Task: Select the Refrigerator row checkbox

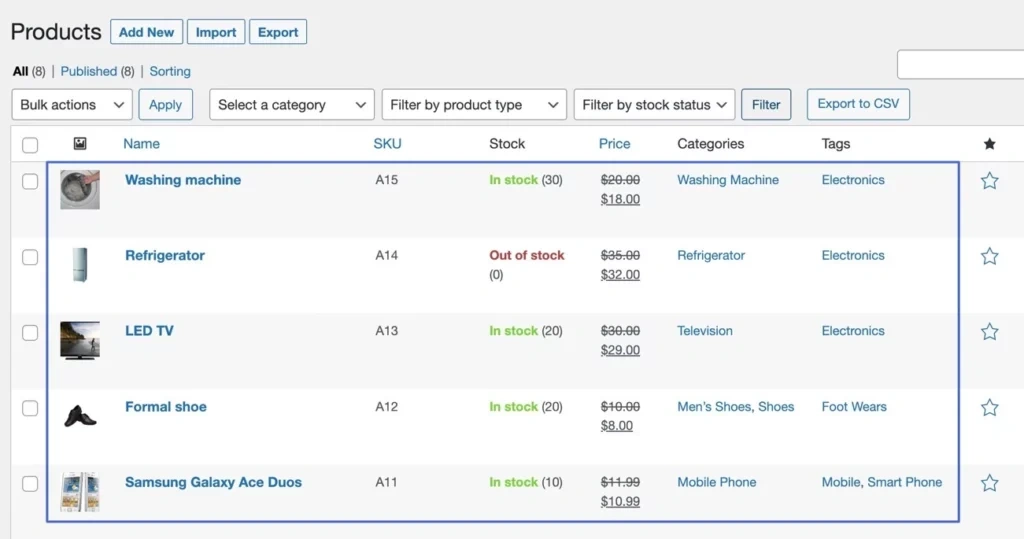Action: coord(30,257)
